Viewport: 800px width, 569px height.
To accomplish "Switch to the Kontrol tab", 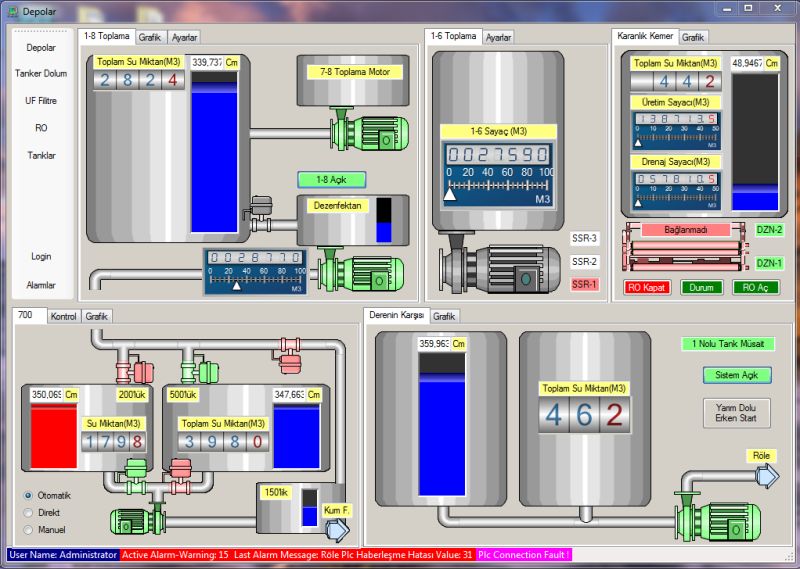I will coord(63,316).
